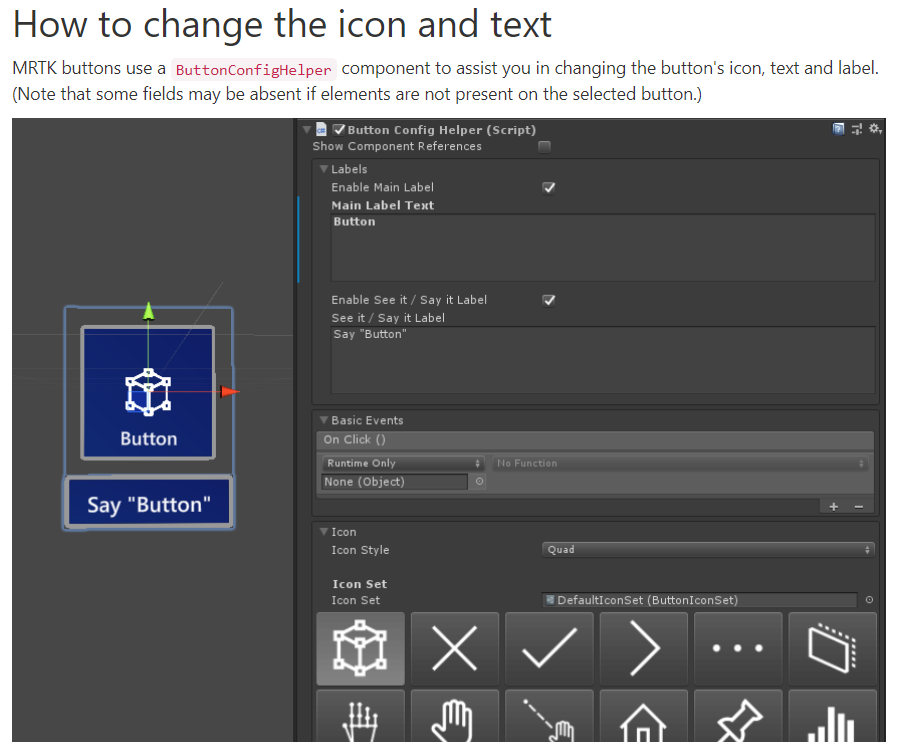
Task: Open No Function dropdown
Action: coord(680,463)
